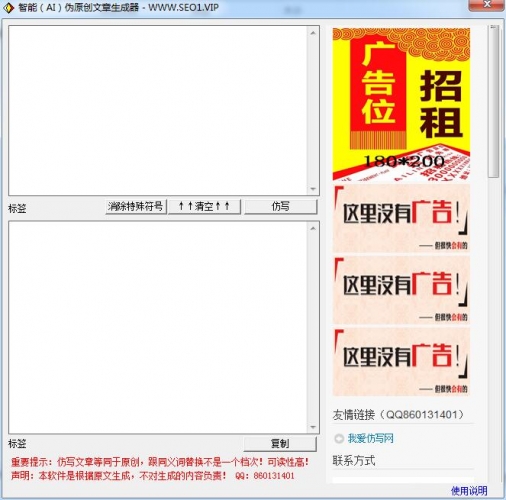
Task: Click the first 这里没有广告 banner
Action: [x=401, y=219]
